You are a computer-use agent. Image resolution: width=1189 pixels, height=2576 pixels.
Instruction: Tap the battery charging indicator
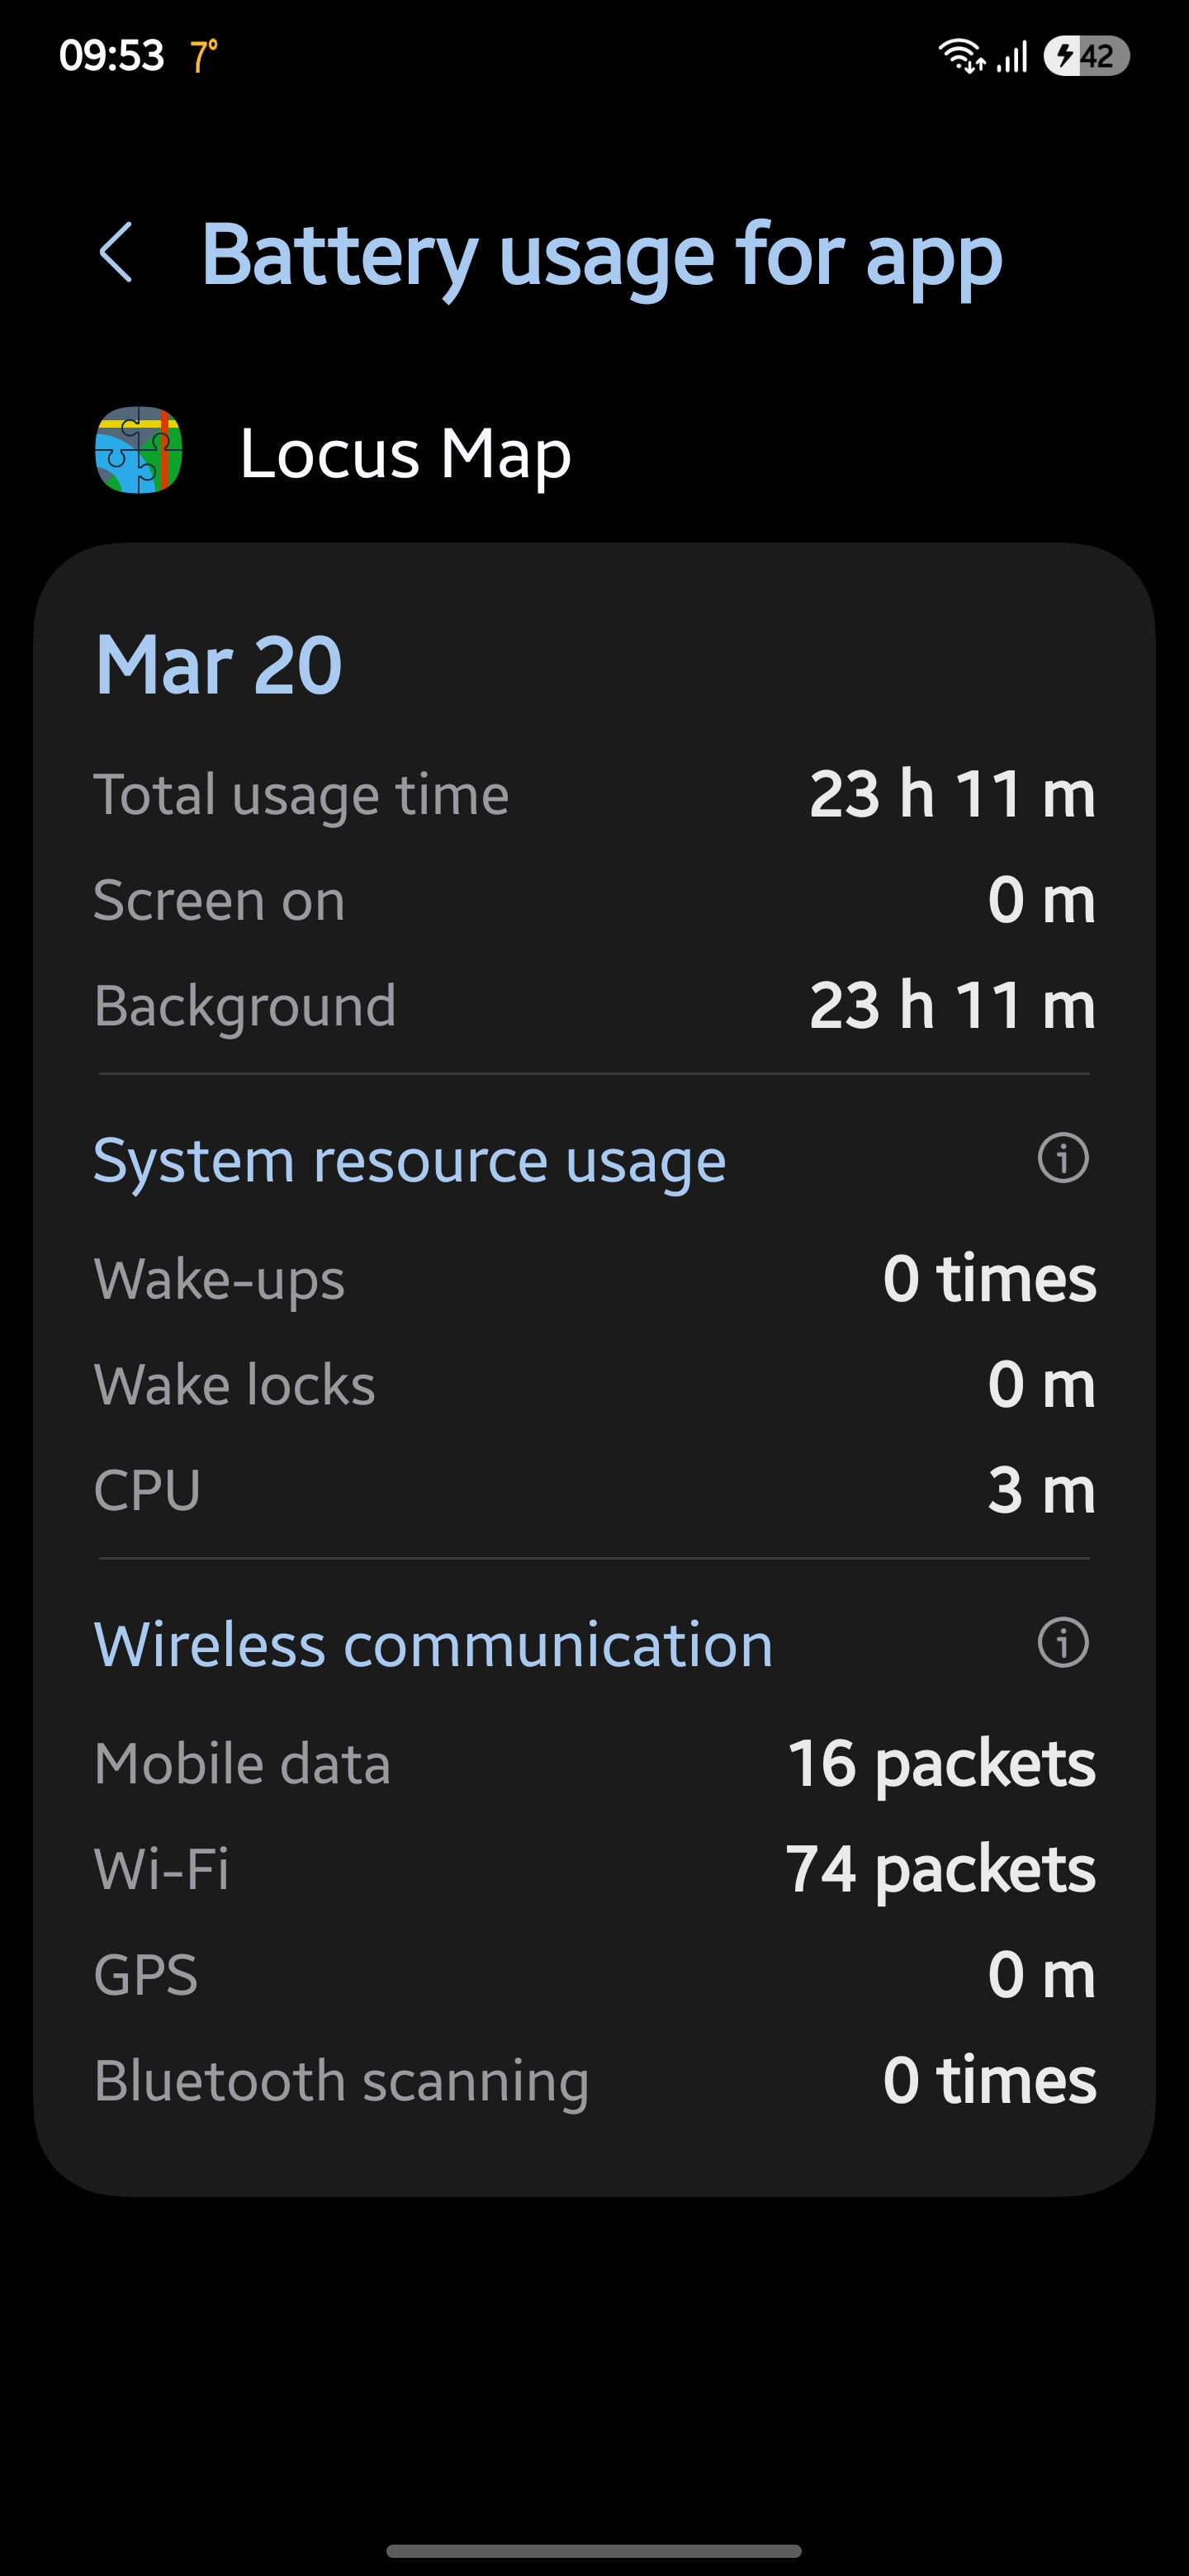coord(1086,56)
